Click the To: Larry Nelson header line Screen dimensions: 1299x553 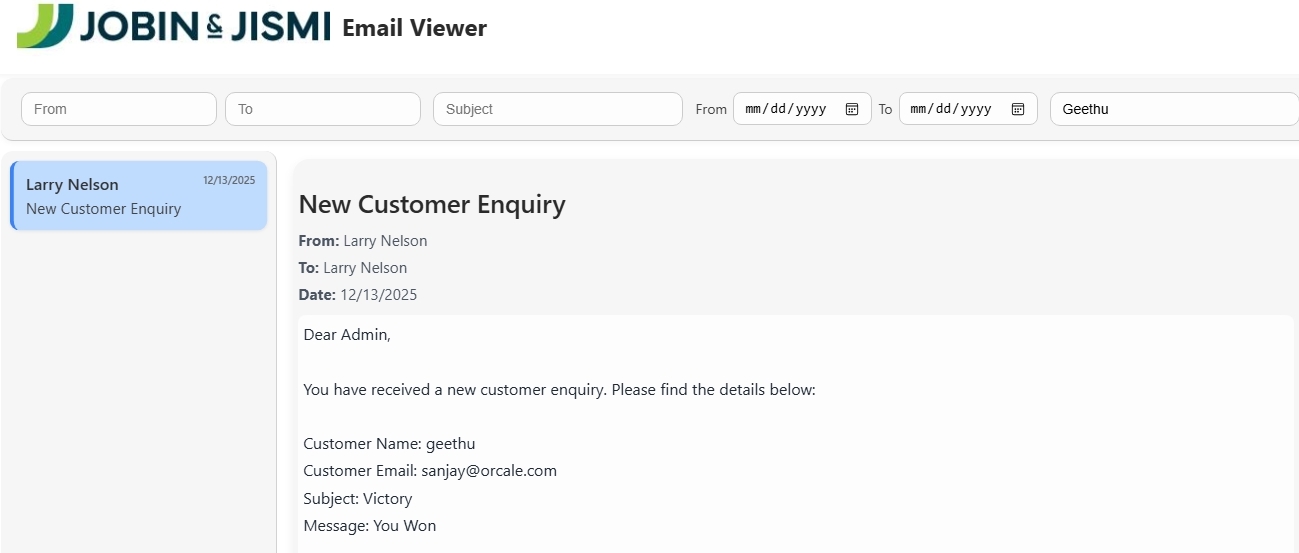pyautogui.click(x=353, y=268)
